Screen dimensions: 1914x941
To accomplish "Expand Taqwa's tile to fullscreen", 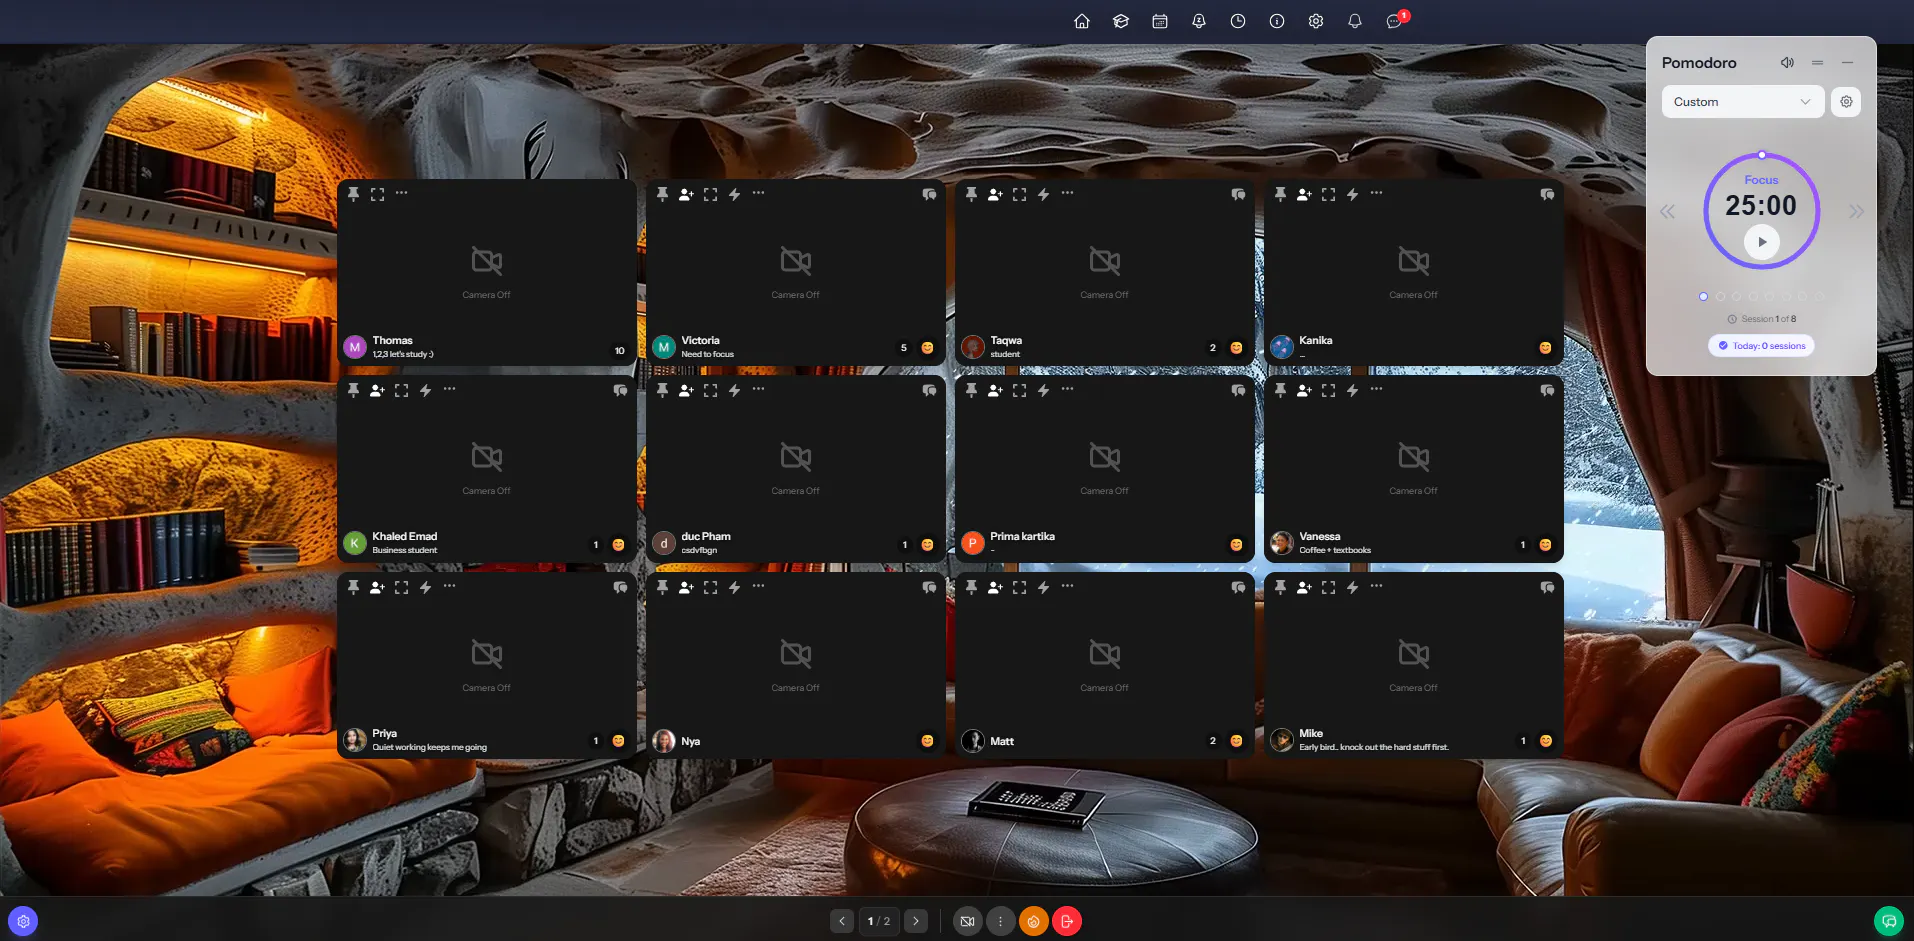I will [1019, 194].
